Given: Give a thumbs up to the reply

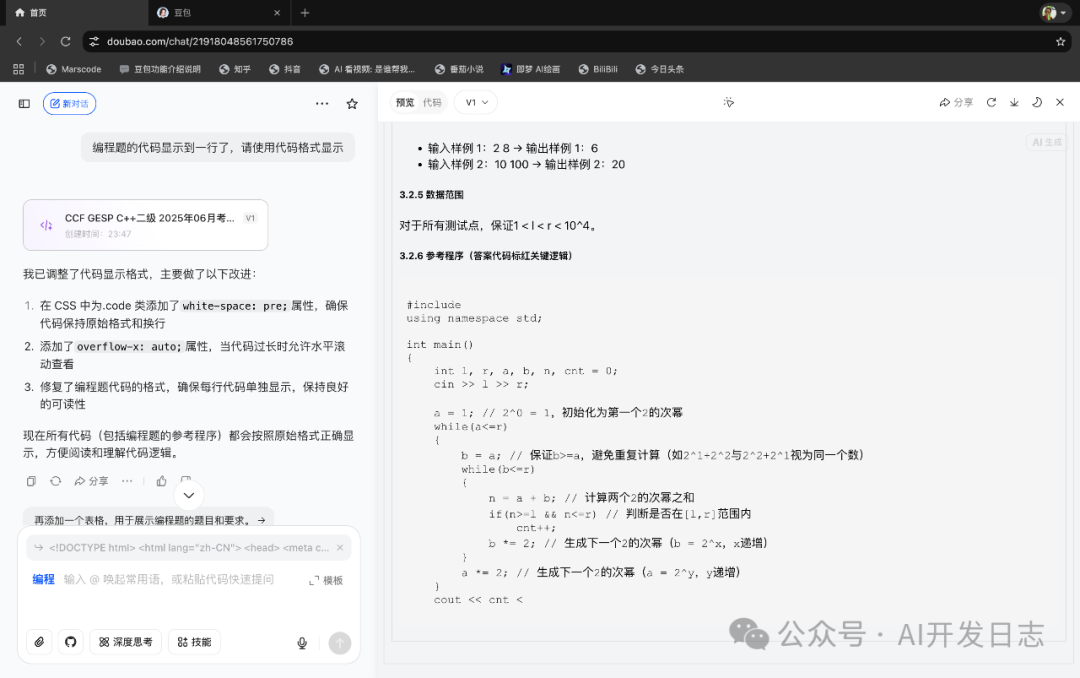Looking at the screenshot, I should (162, 480).
